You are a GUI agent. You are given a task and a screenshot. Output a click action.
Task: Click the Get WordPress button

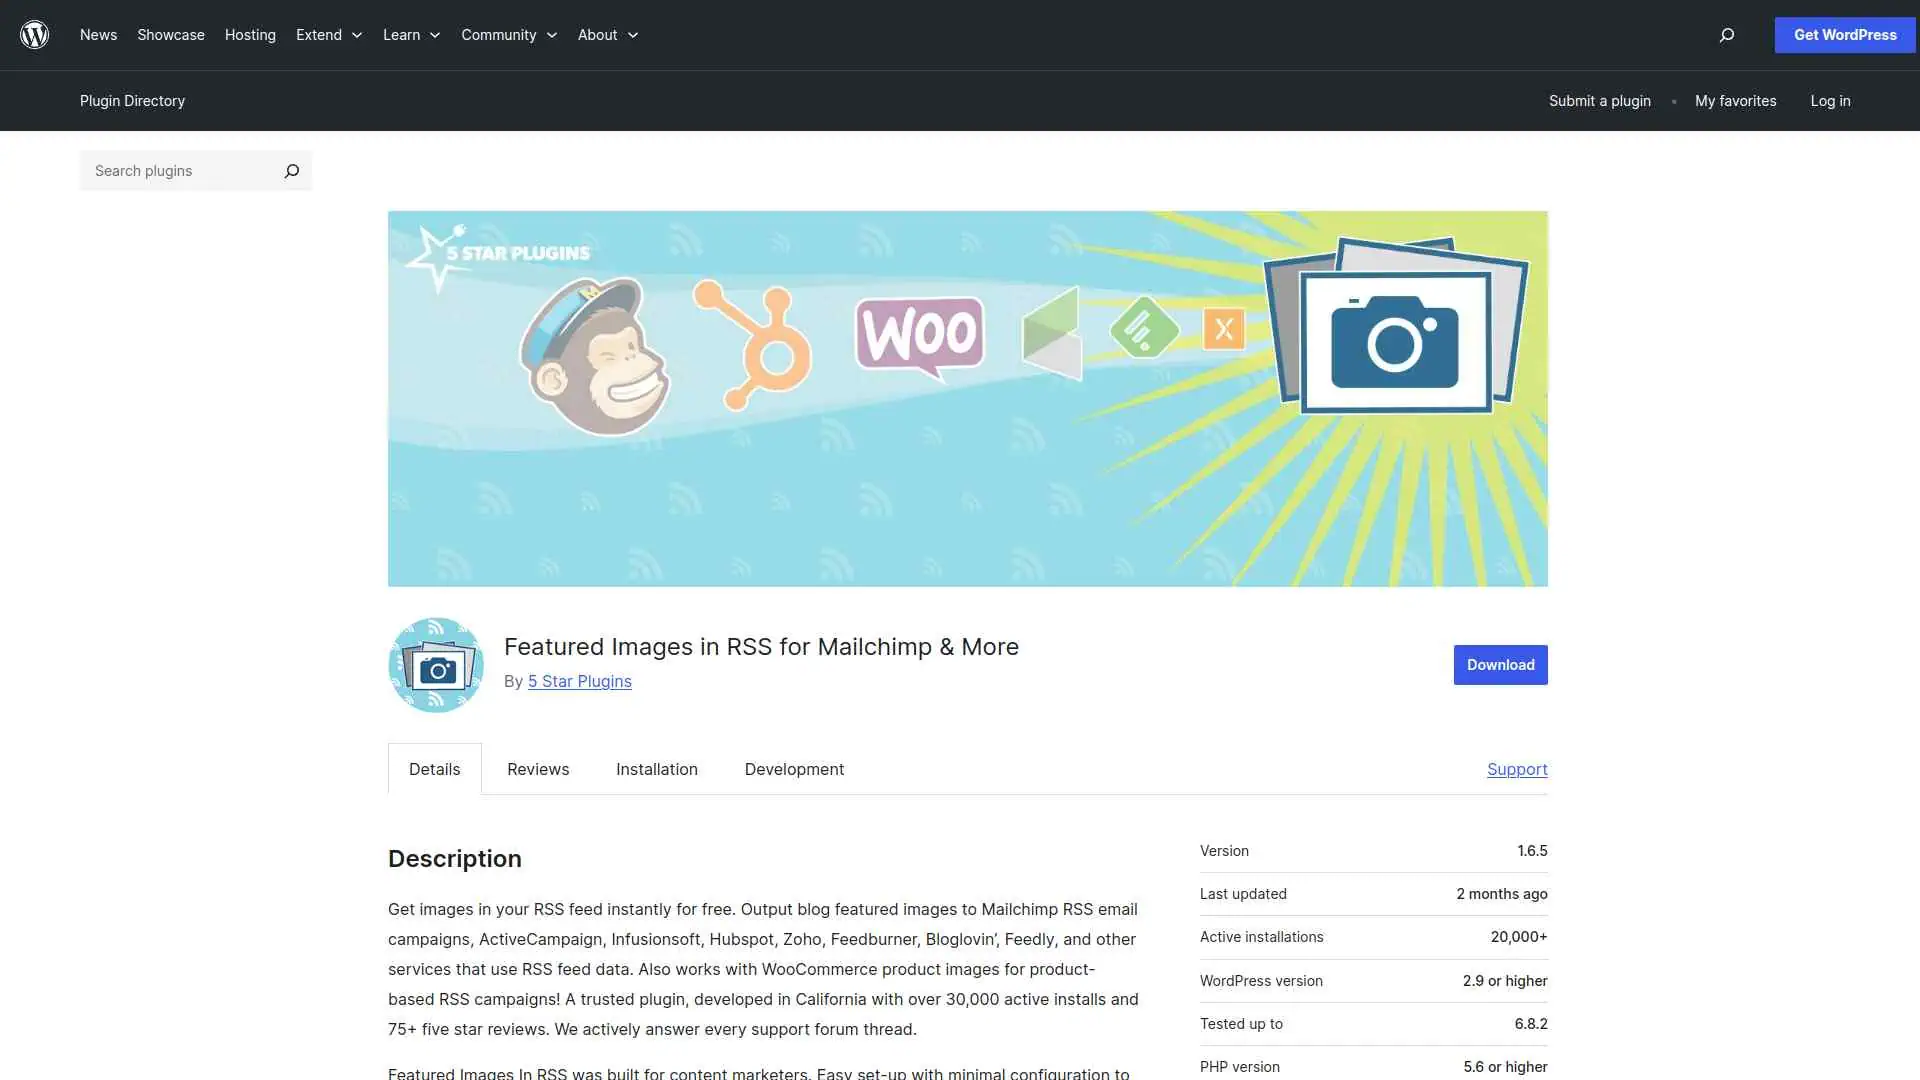click(x=1844, y=34)
